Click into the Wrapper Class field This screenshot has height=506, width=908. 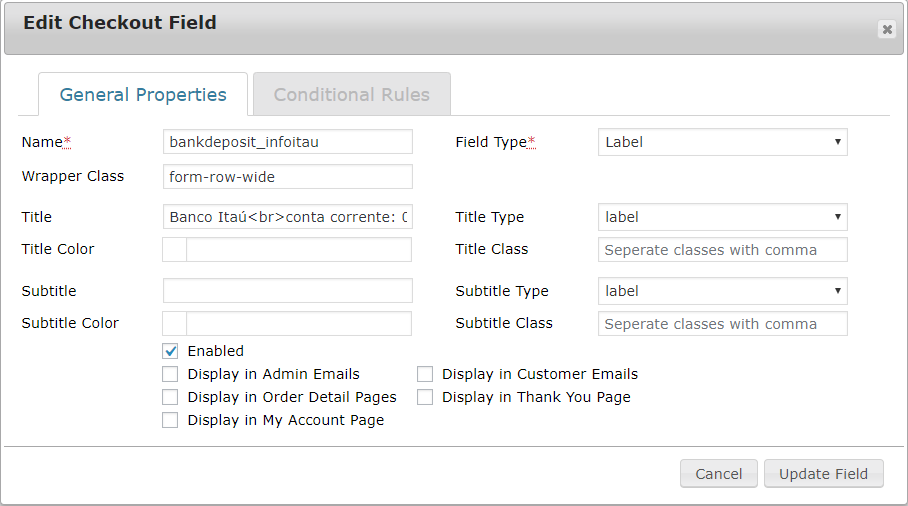coord(287,177)
